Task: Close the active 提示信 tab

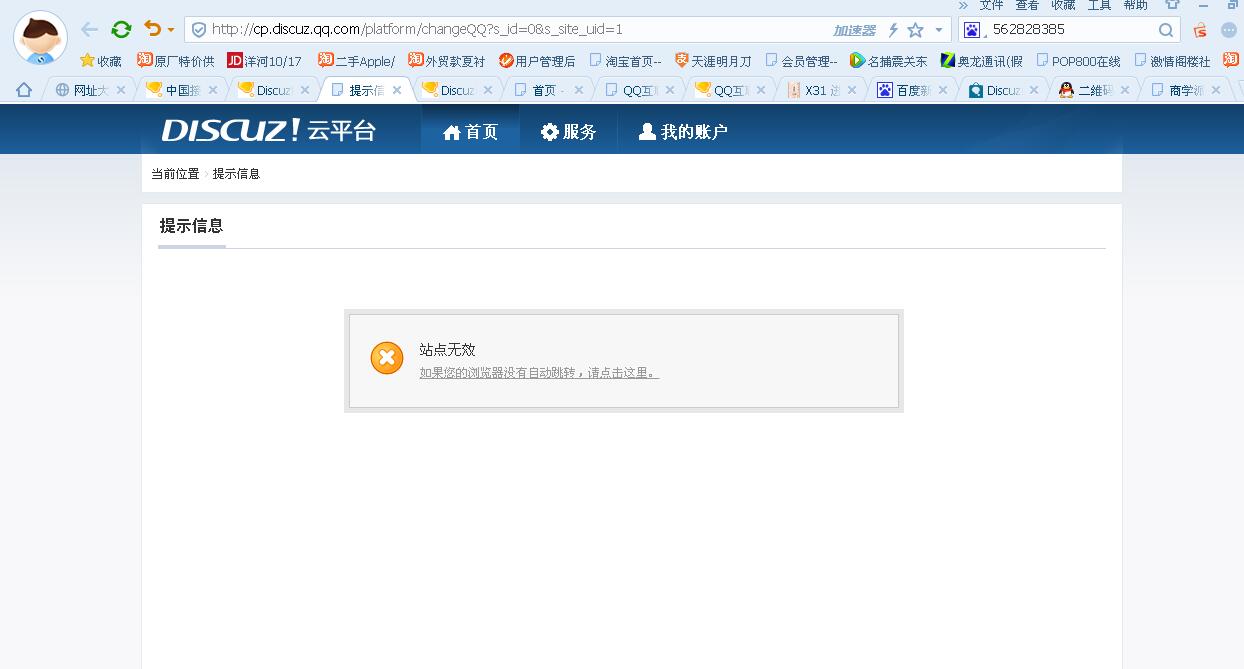Action: click(x=397, y=90)
